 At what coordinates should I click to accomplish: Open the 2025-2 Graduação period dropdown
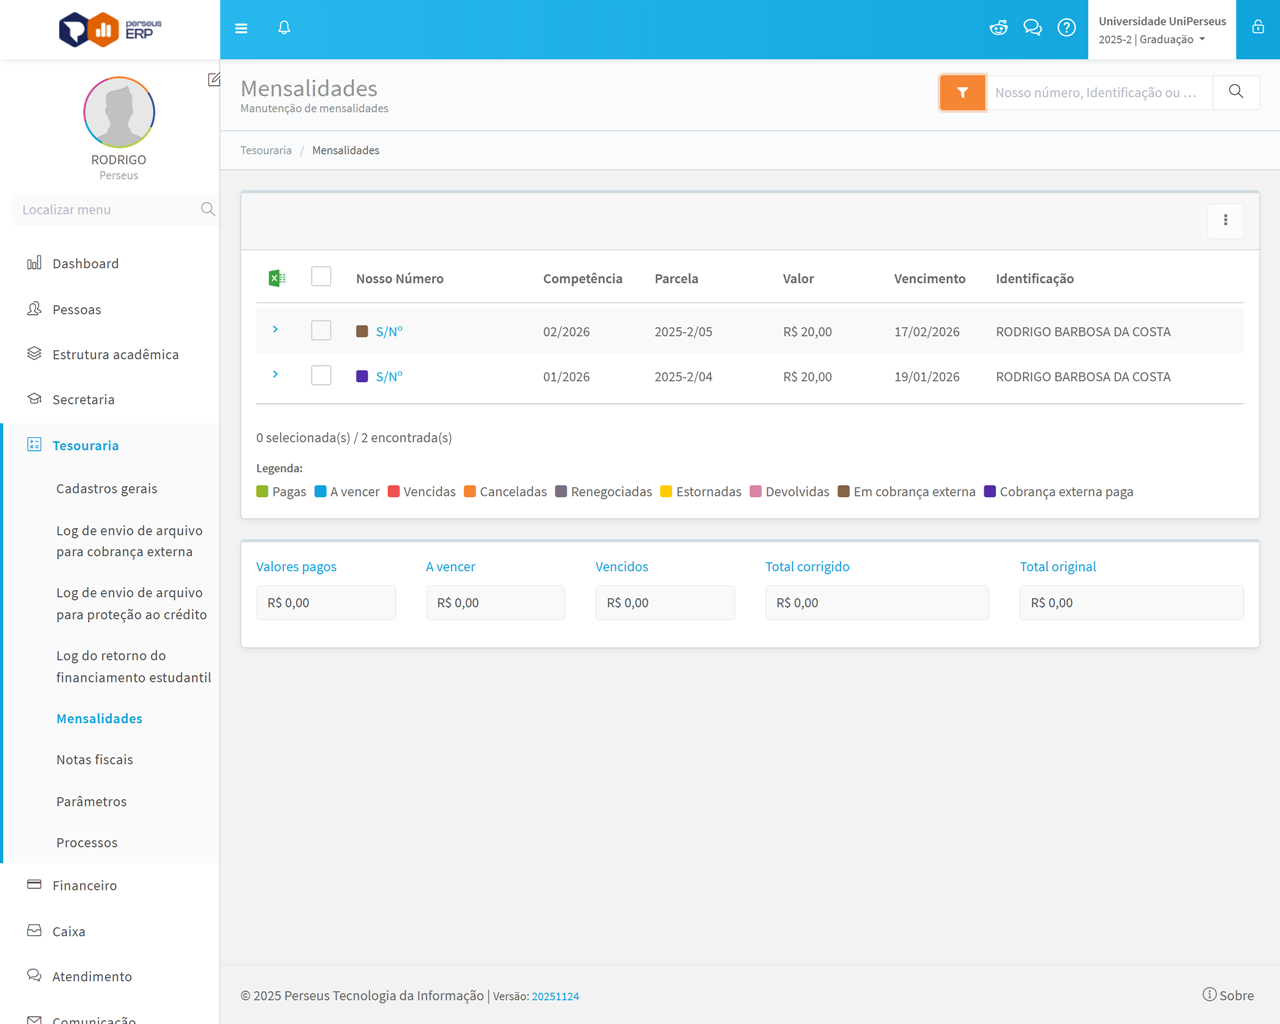click(1152, 40)
